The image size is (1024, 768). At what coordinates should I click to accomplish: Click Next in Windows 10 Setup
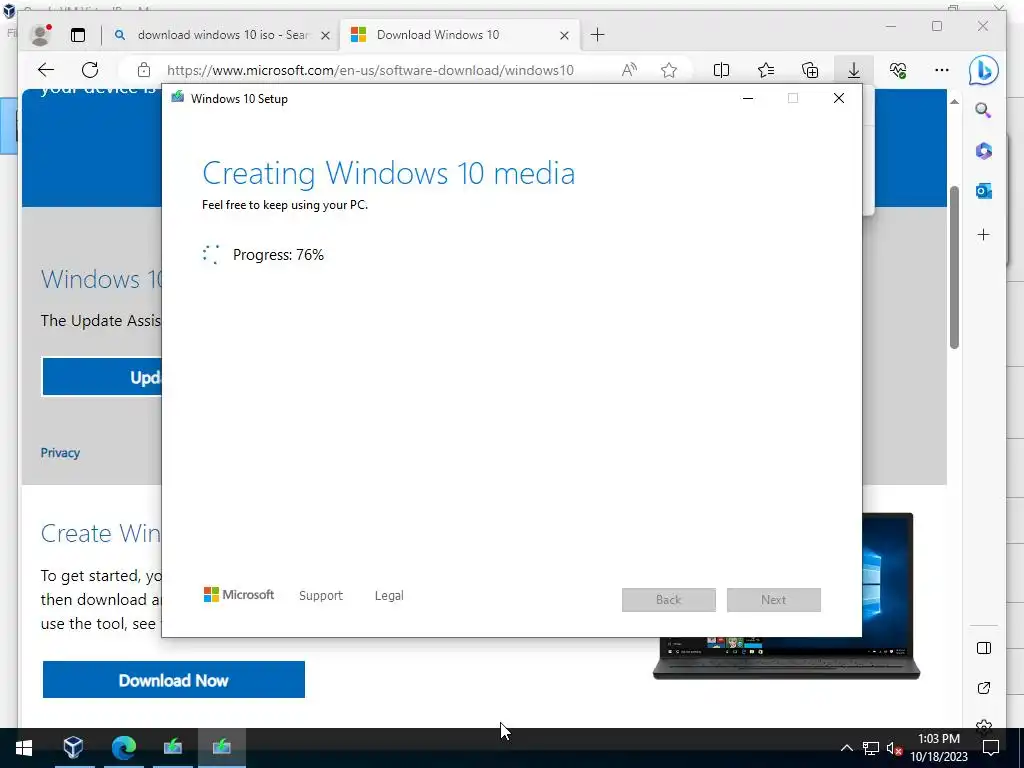click(773, 600)
